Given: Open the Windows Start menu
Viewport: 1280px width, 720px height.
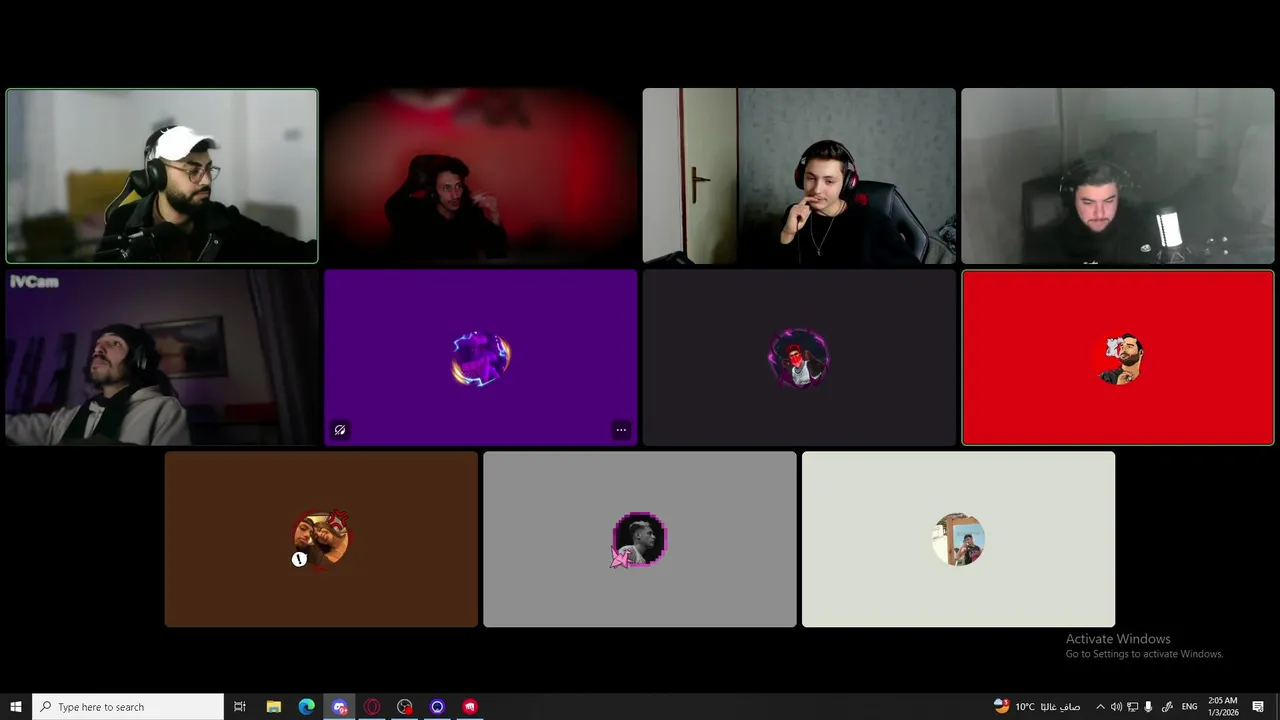Looking at the screenshot, I should tap(16, 707).
